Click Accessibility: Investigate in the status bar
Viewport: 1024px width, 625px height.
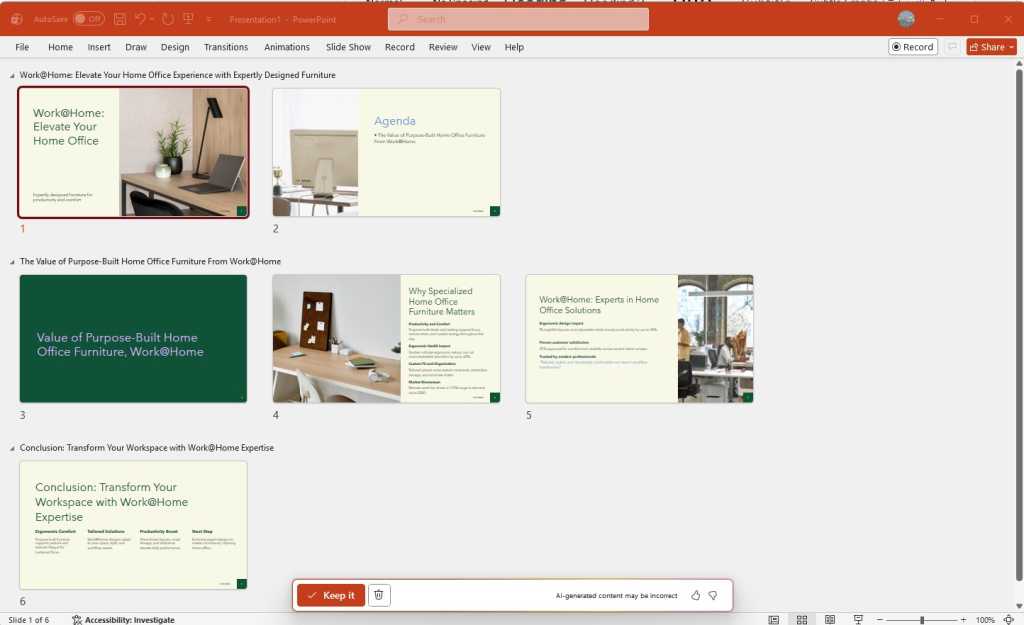[x=123, y=620]
